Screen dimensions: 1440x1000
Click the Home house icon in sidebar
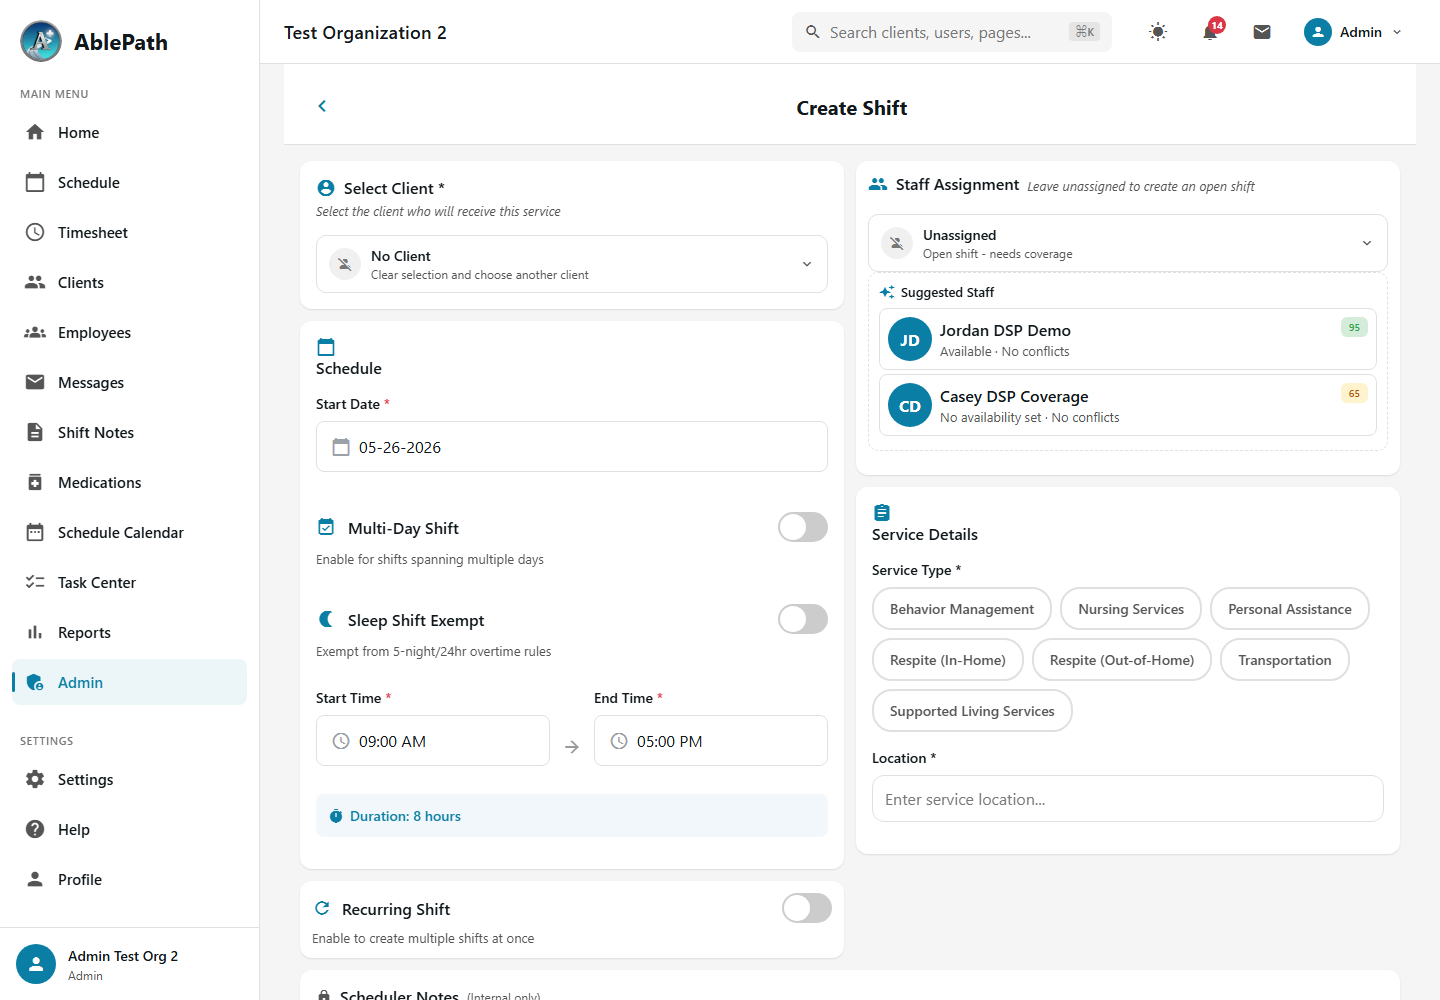click(x=35, y=132)
